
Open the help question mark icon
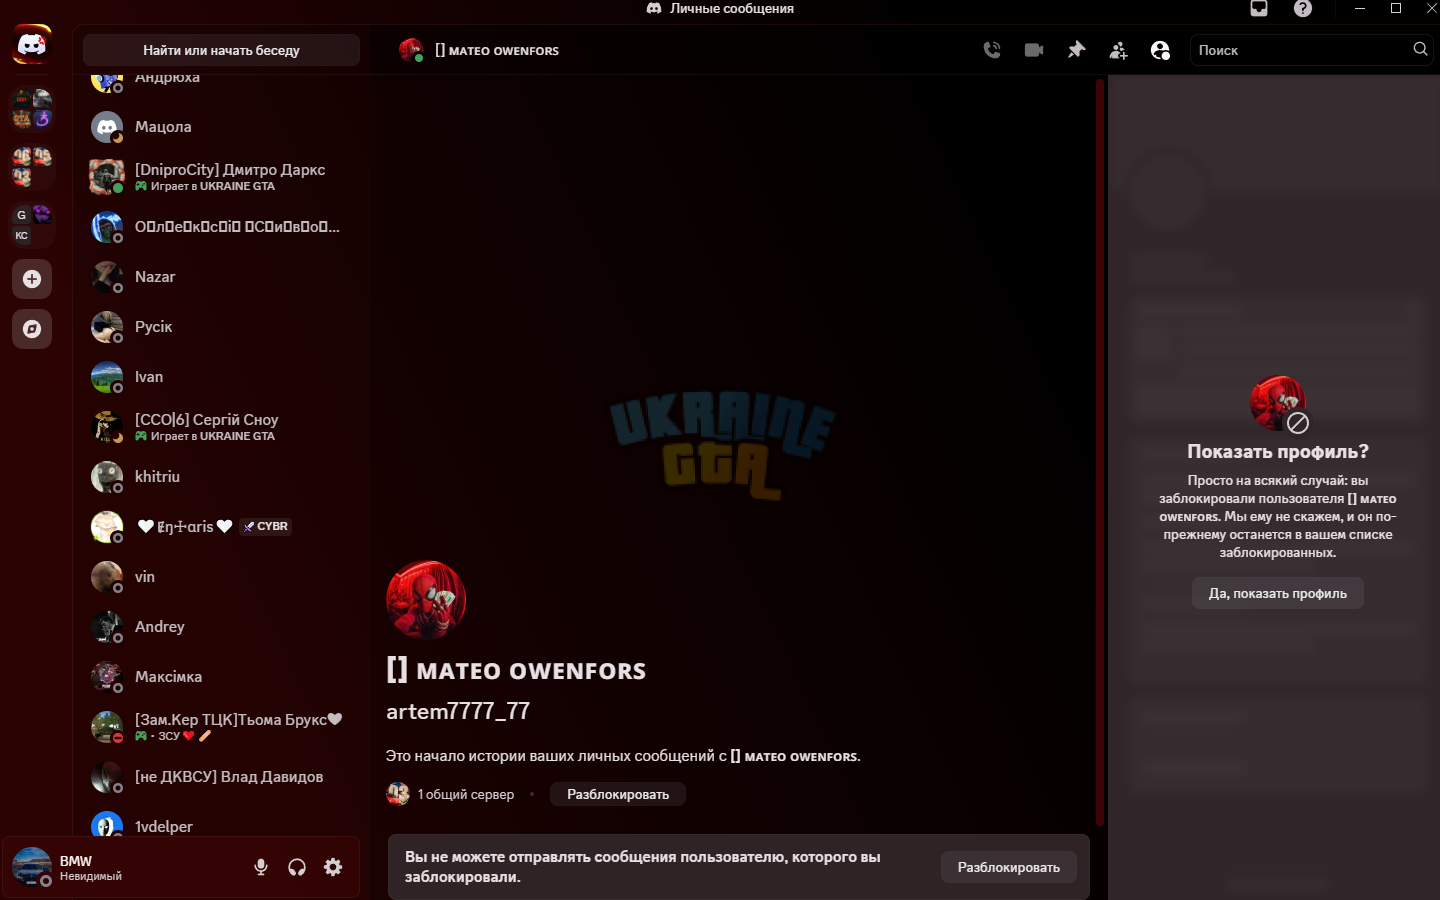point(1302,9)
